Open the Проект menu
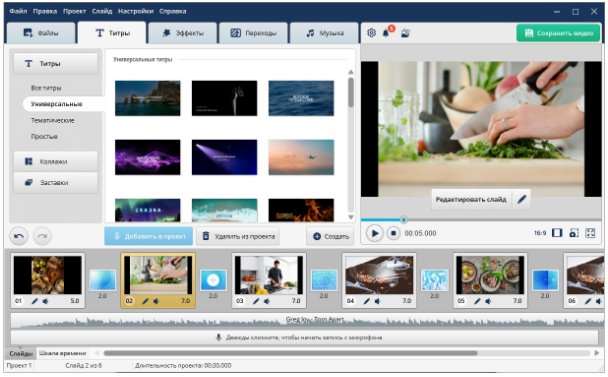Image resolution: width=608 pixels, height=377 pixels. coord(74,11)
